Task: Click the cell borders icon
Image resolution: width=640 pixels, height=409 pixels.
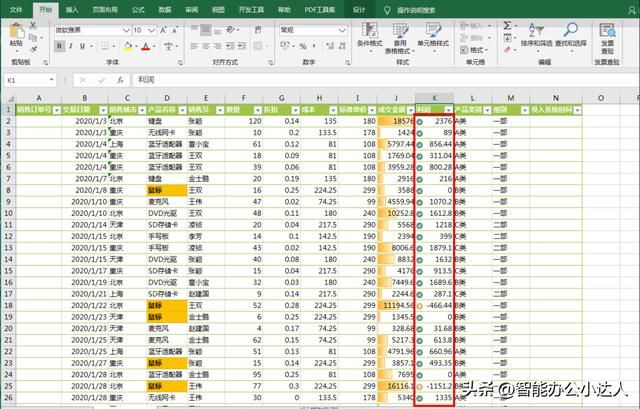Action: point(105,46)
